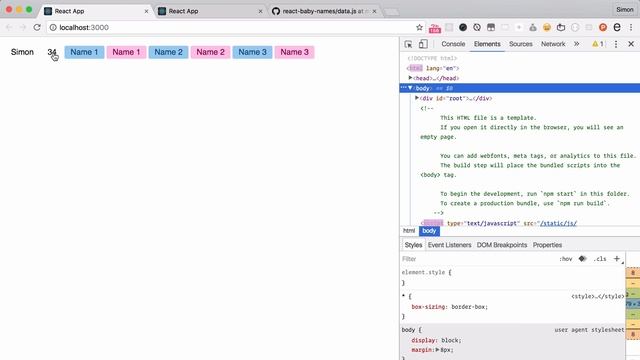
Task: Click the pink Name 2 tag
Action: pyautogui.click(x=210, y=52)
